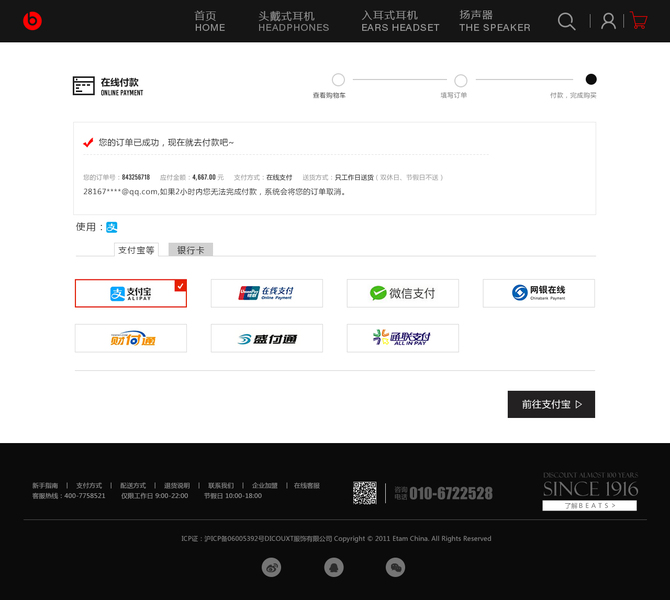The image size is (670, 600).
Task: Choose UnionPay 在线支付 payment option
Action: click(x=267, y=293)
